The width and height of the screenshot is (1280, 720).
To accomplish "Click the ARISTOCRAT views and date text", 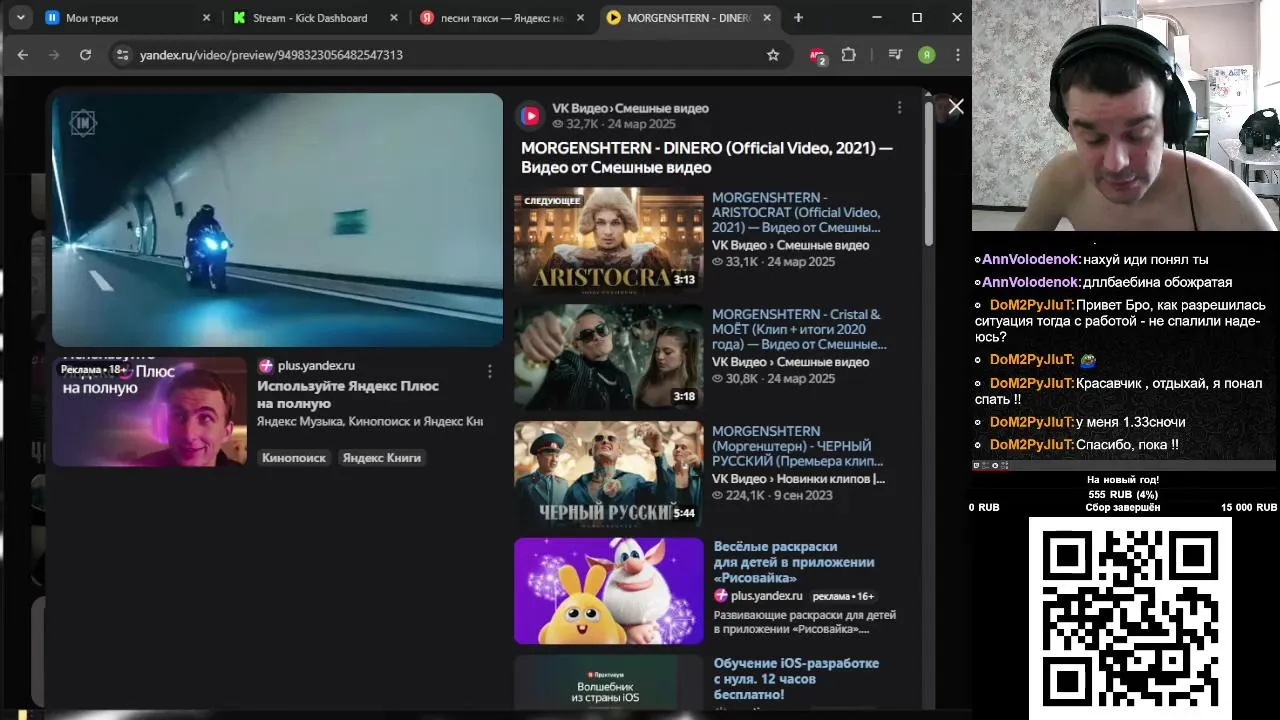I will coord(773,262).
